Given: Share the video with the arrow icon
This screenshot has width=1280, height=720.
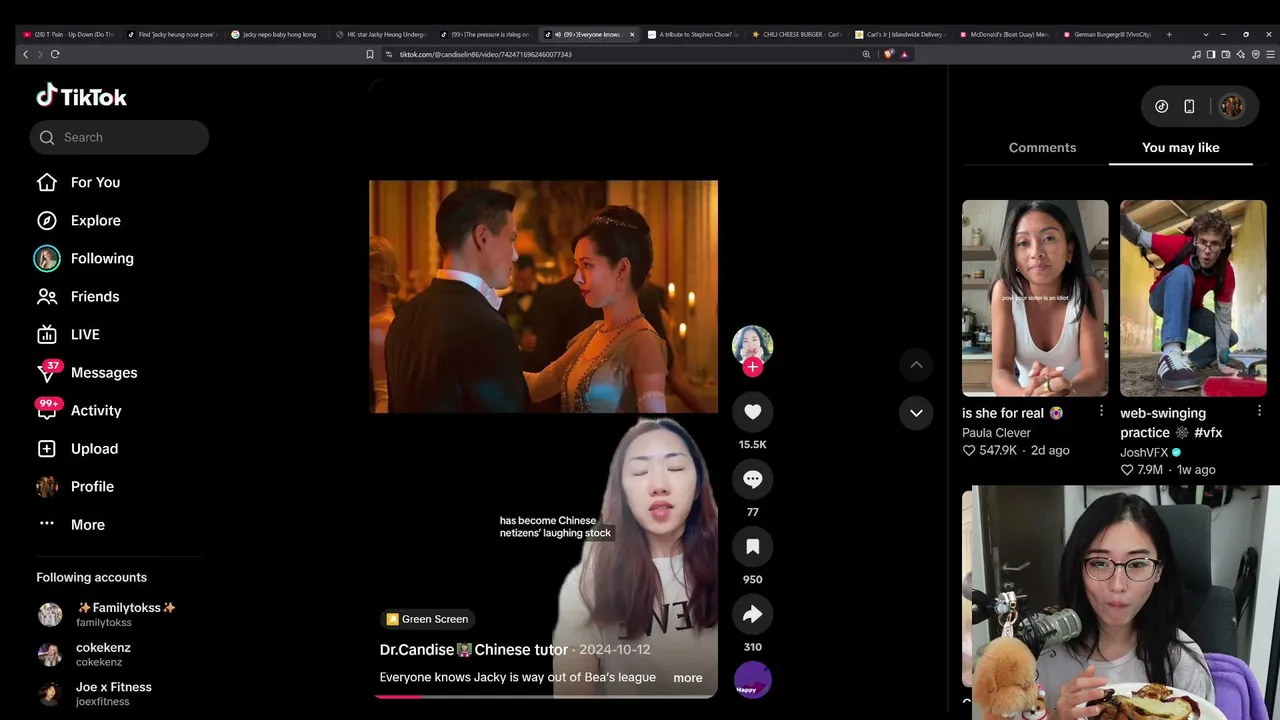Looking at the screenshot, I should click(753, 614).
